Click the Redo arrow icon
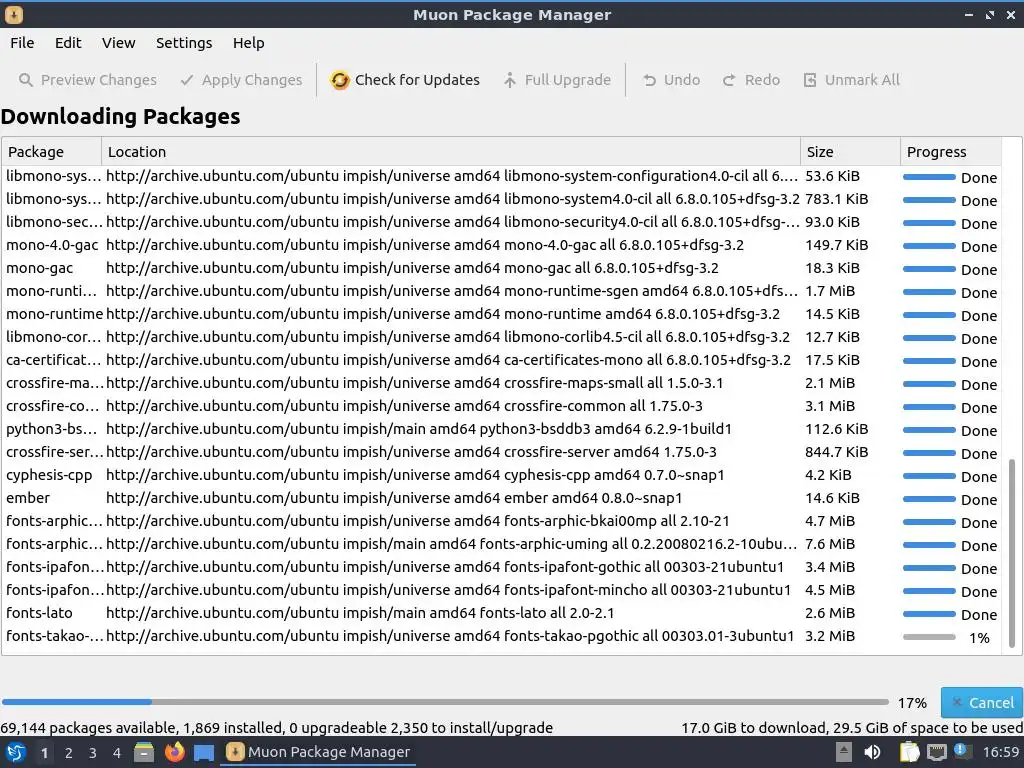This screenshot has width=1024, height=768. [729, 80]
